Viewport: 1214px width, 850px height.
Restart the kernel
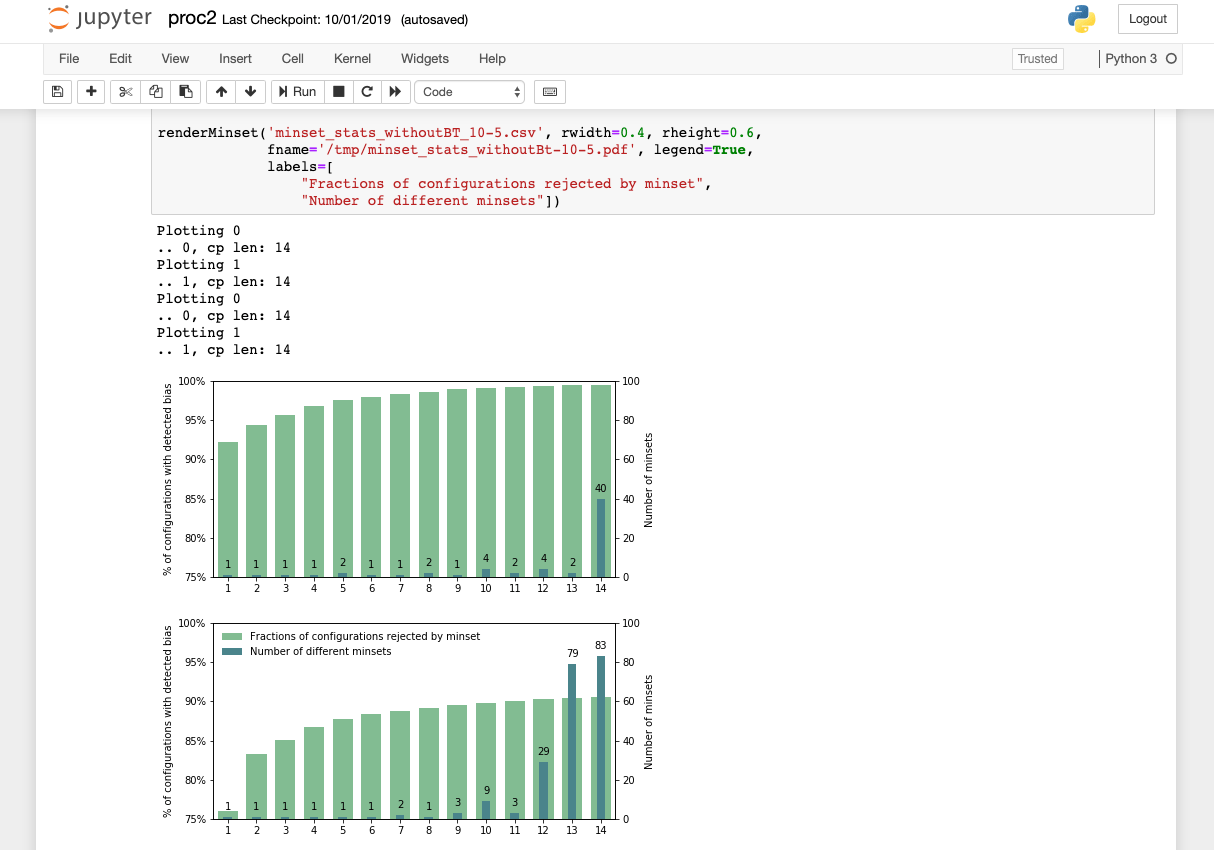(x=367, y=91)
